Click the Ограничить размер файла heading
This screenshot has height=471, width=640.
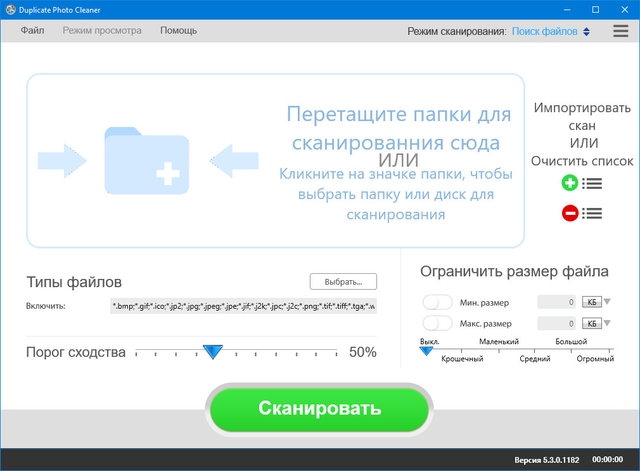click(x=514, y=271)
